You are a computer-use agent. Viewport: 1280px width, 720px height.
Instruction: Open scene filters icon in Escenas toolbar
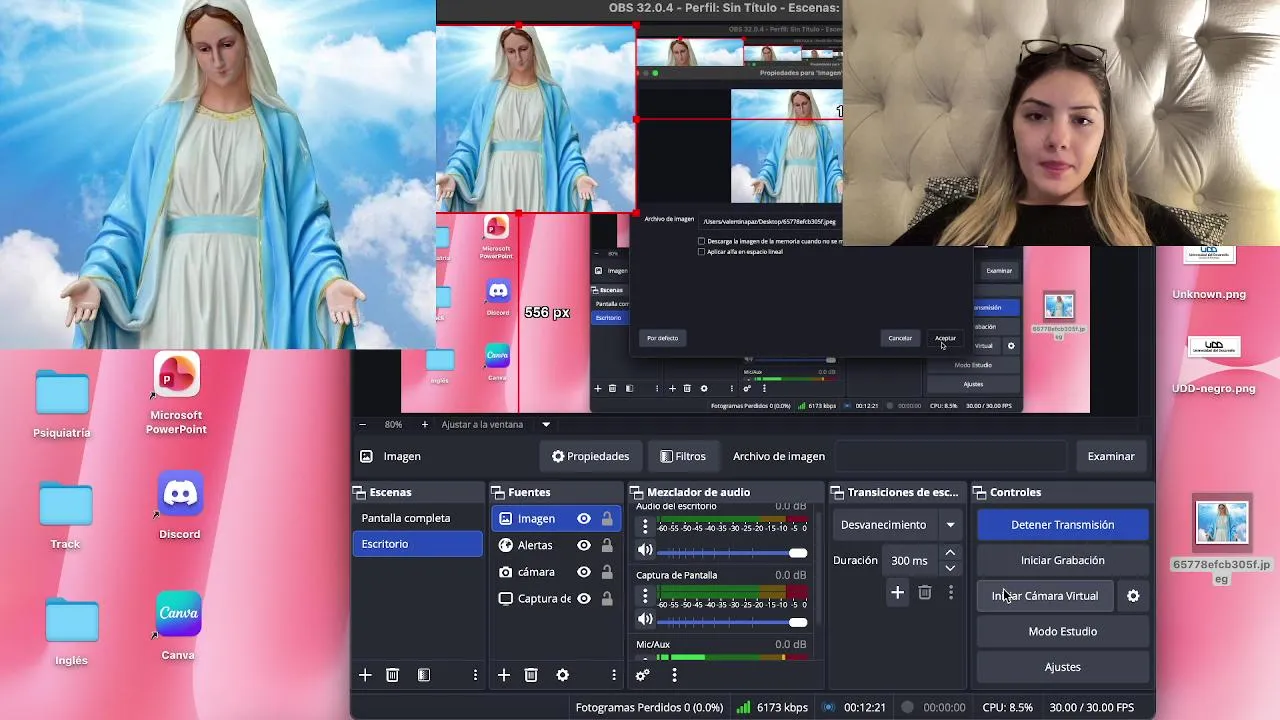point(424,675)
